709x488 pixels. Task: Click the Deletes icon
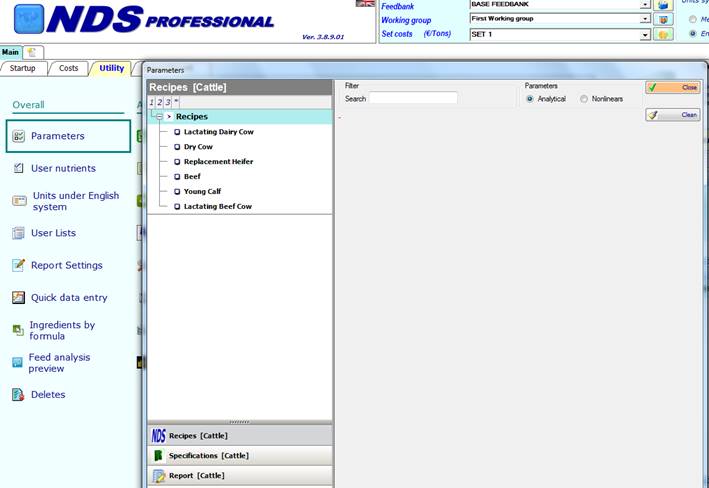point(18,395)
